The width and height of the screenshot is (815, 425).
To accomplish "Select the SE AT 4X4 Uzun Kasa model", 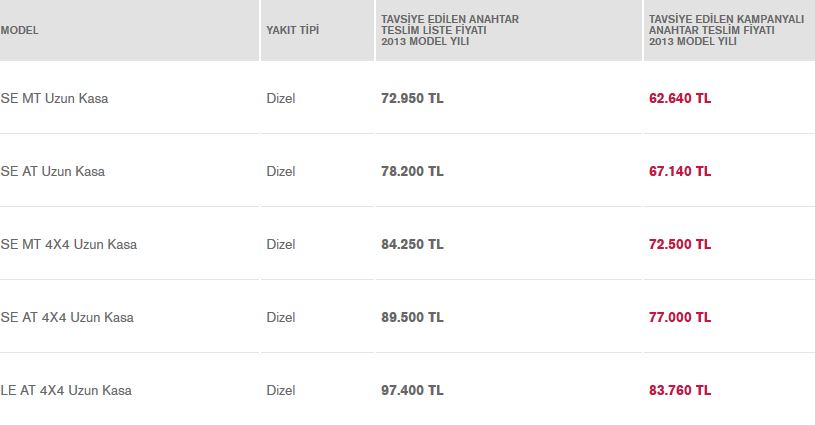I will point(67,317).
